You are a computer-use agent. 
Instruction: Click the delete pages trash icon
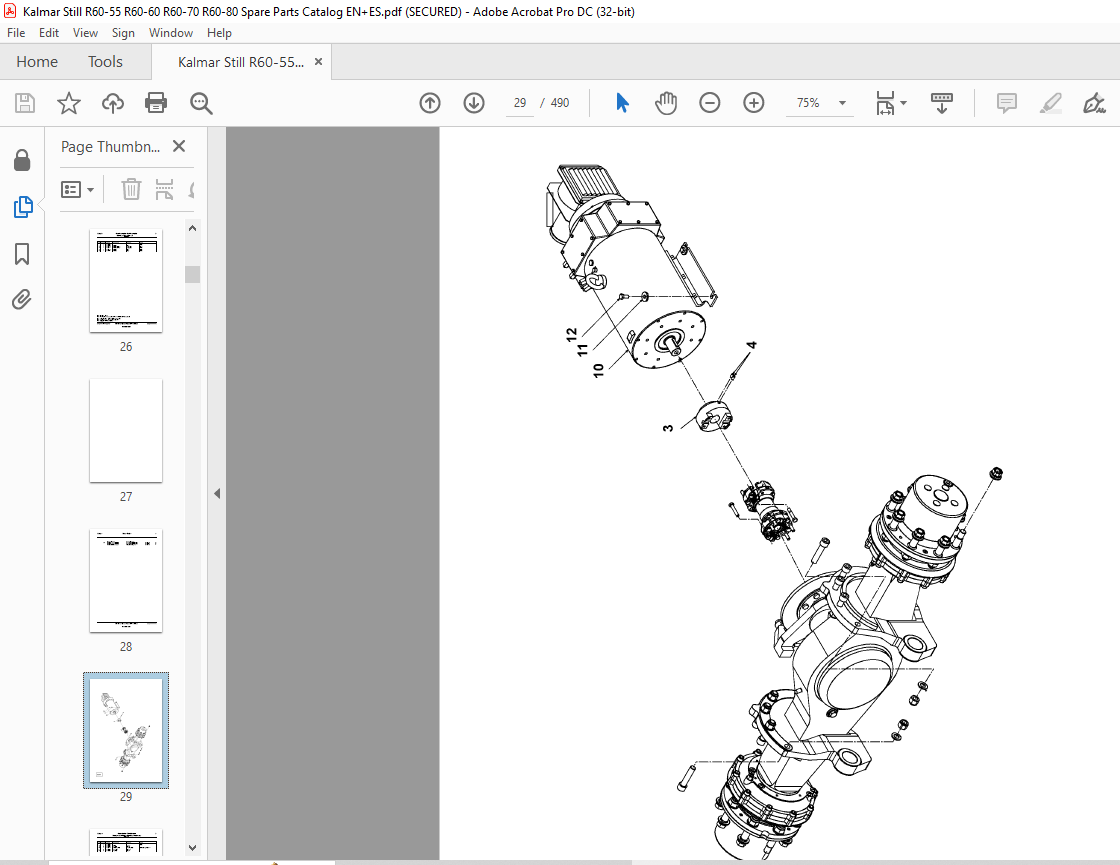(x=131, y=189)
